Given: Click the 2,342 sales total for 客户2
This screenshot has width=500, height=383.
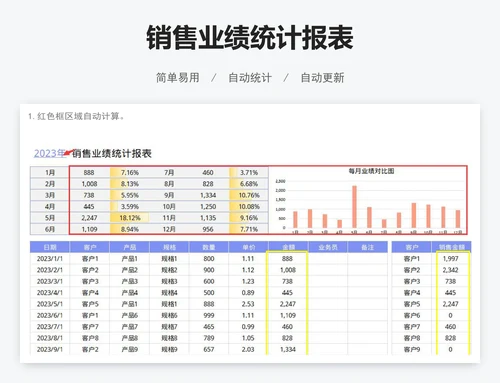Looking at the screenshot, I should [451, 270].
